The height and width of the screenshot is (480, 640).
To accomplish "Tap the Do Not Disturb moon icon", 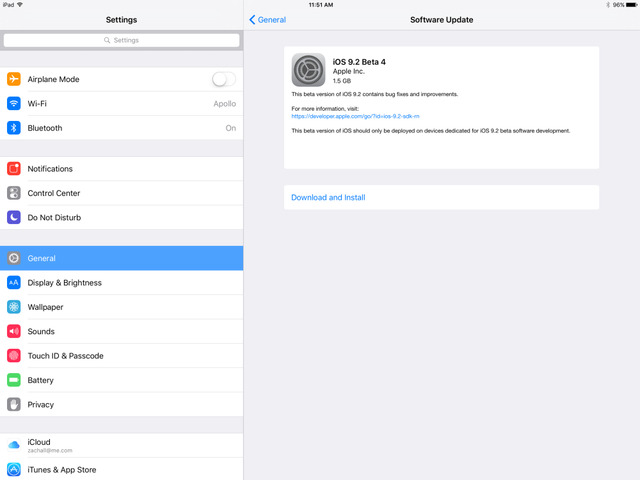I will click(x=14, y=217).
